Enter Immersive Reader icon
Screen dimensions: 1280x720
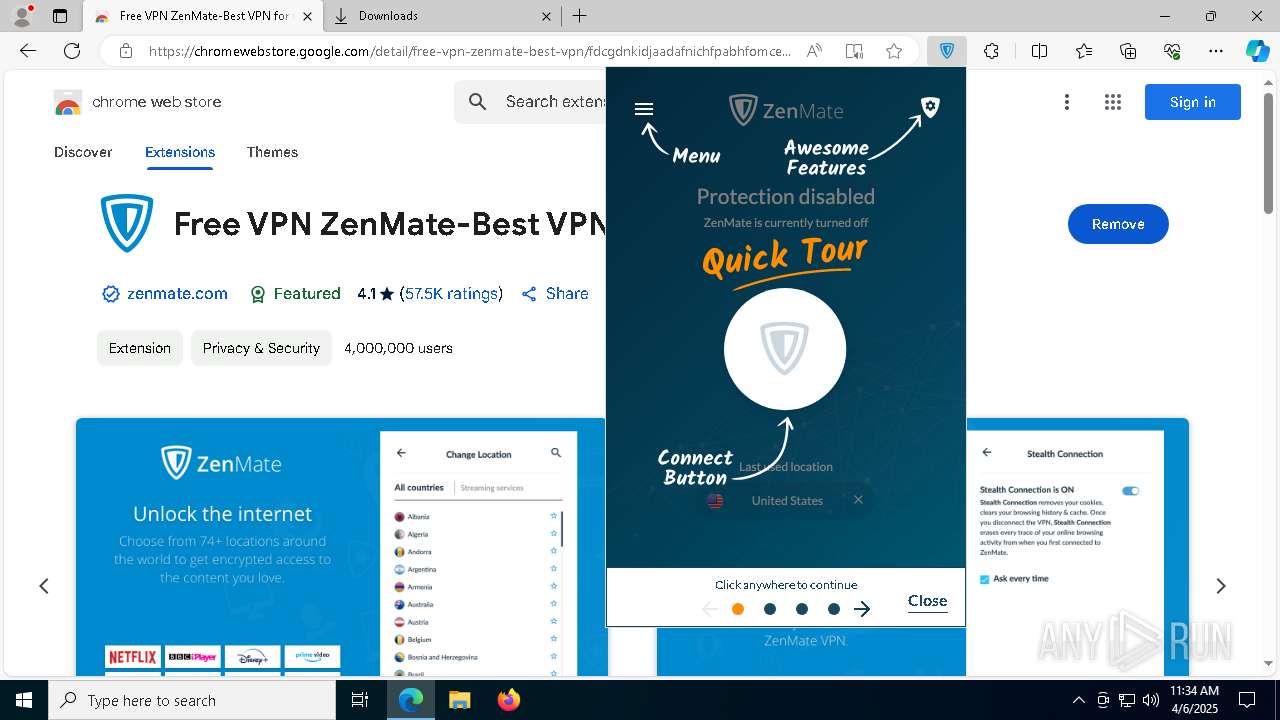(x=854, y=51)
